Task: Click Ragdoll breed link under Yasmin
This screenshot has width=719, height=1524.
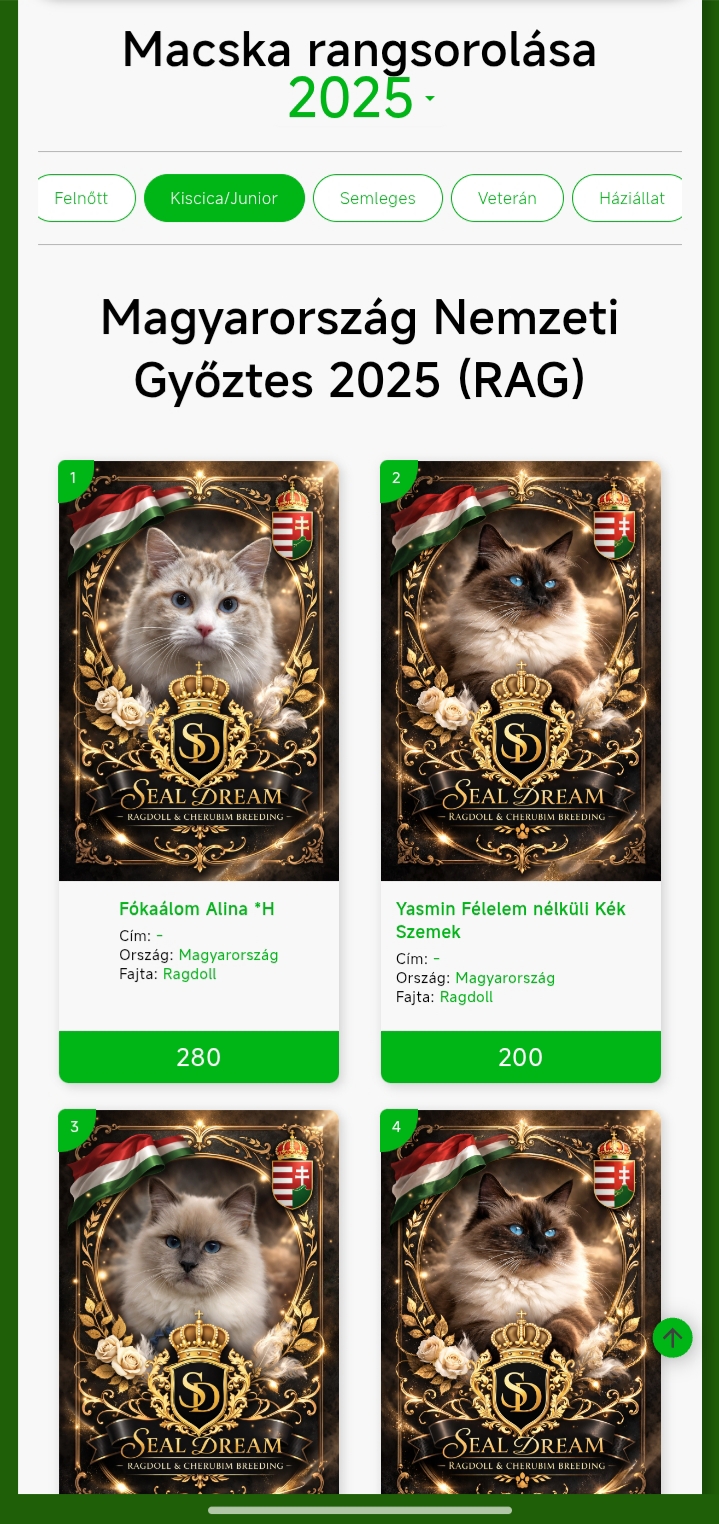Action: click(466, 997)
